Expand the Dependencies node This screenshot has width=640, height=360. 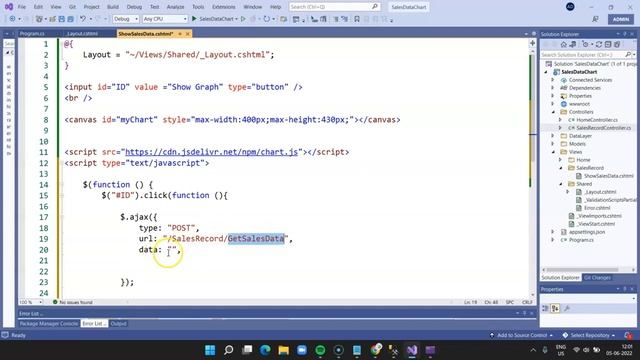click(x=553, y=88)
